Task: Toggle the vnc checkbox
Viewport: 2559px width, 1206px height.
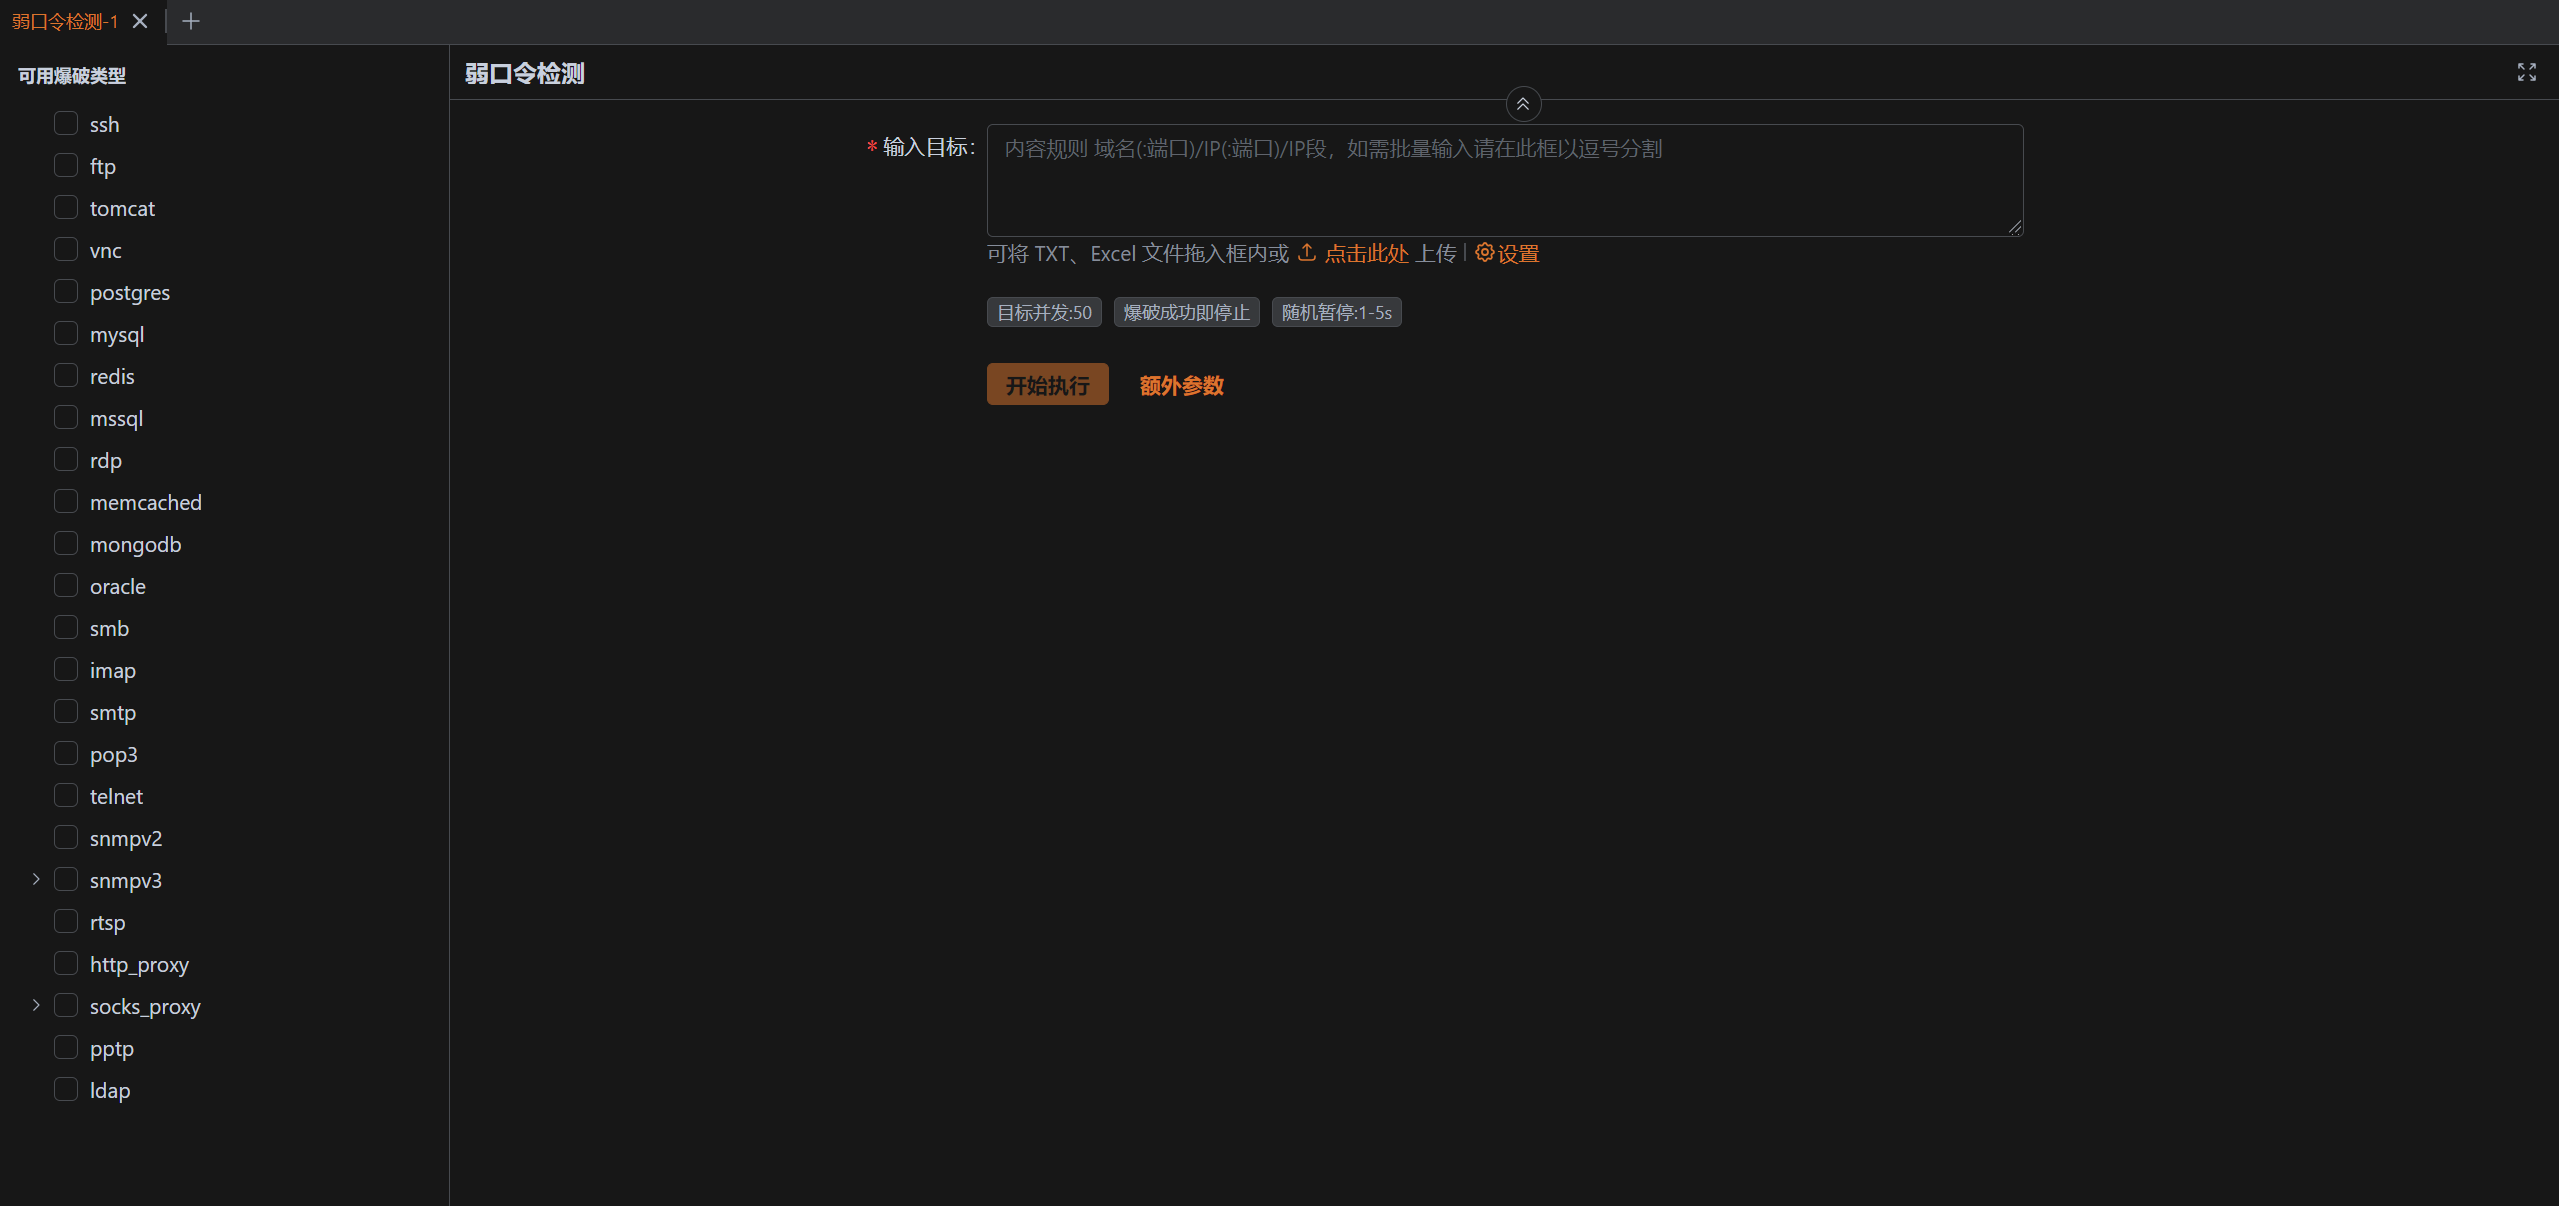Action: tap(66, 249)
